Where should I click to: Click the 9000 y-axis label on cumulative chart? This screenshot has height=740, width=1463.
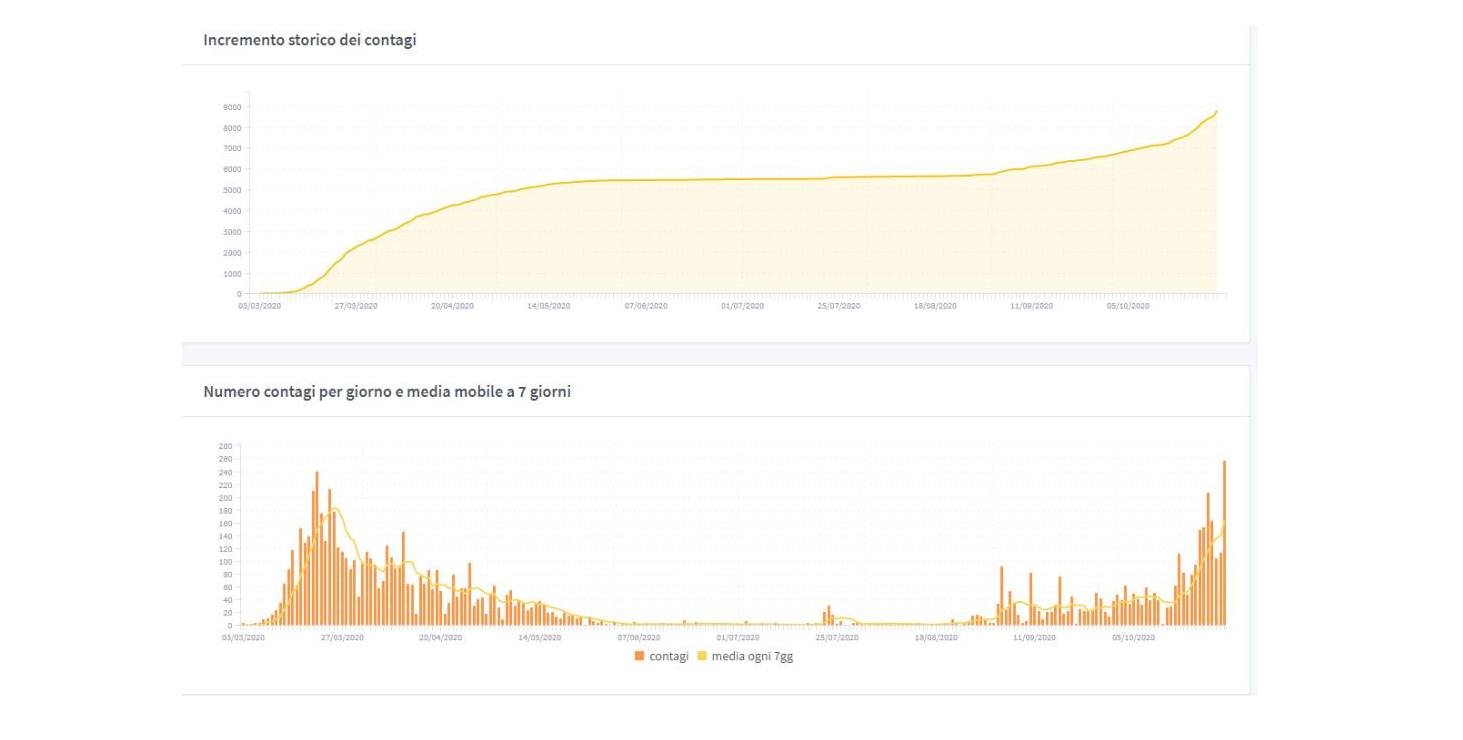(x=231, y=107)
